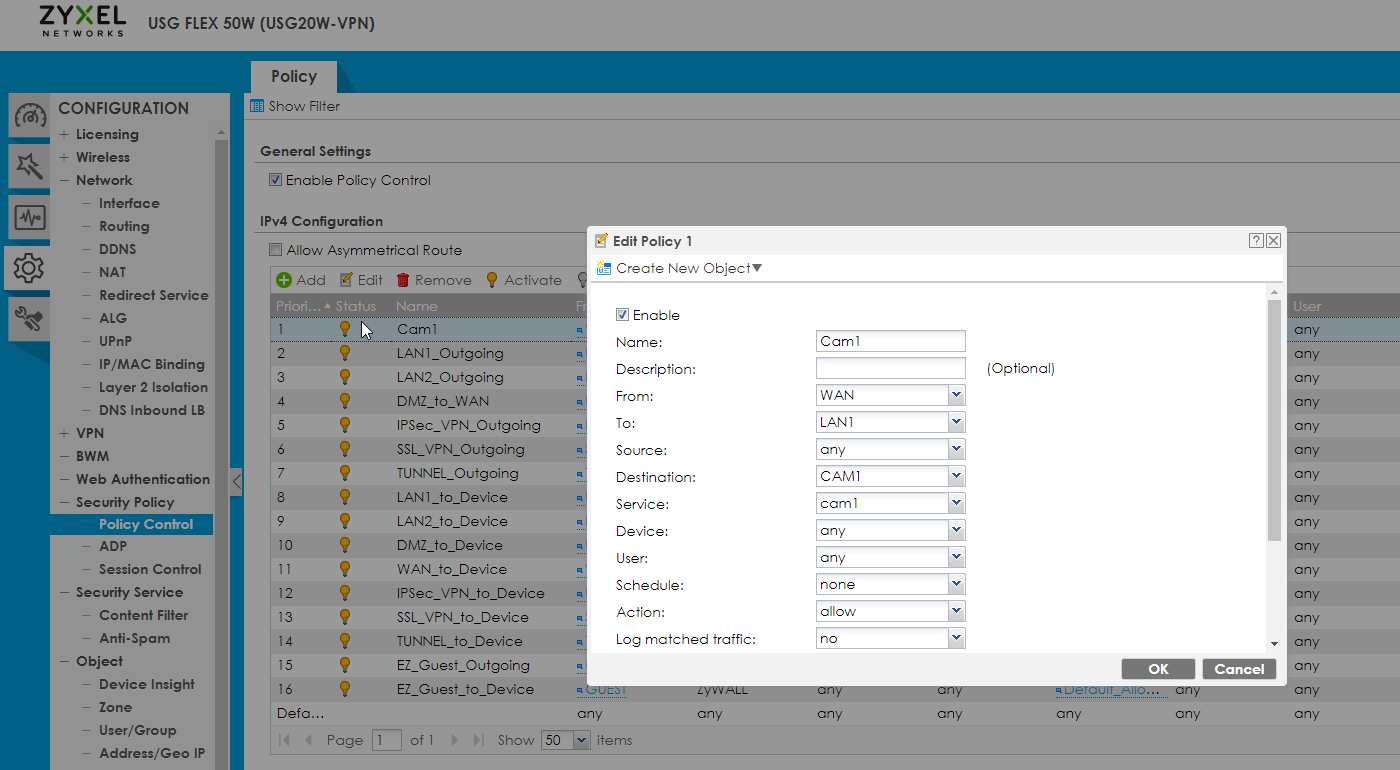
Task: Open the Monitor icon in sidebar
Action: (x=29, y=217)
